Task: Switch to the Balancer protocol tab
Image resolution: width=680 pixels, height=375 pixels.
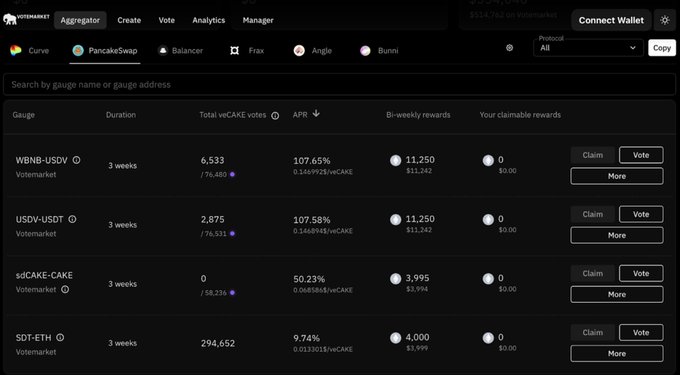Action: 180,51
